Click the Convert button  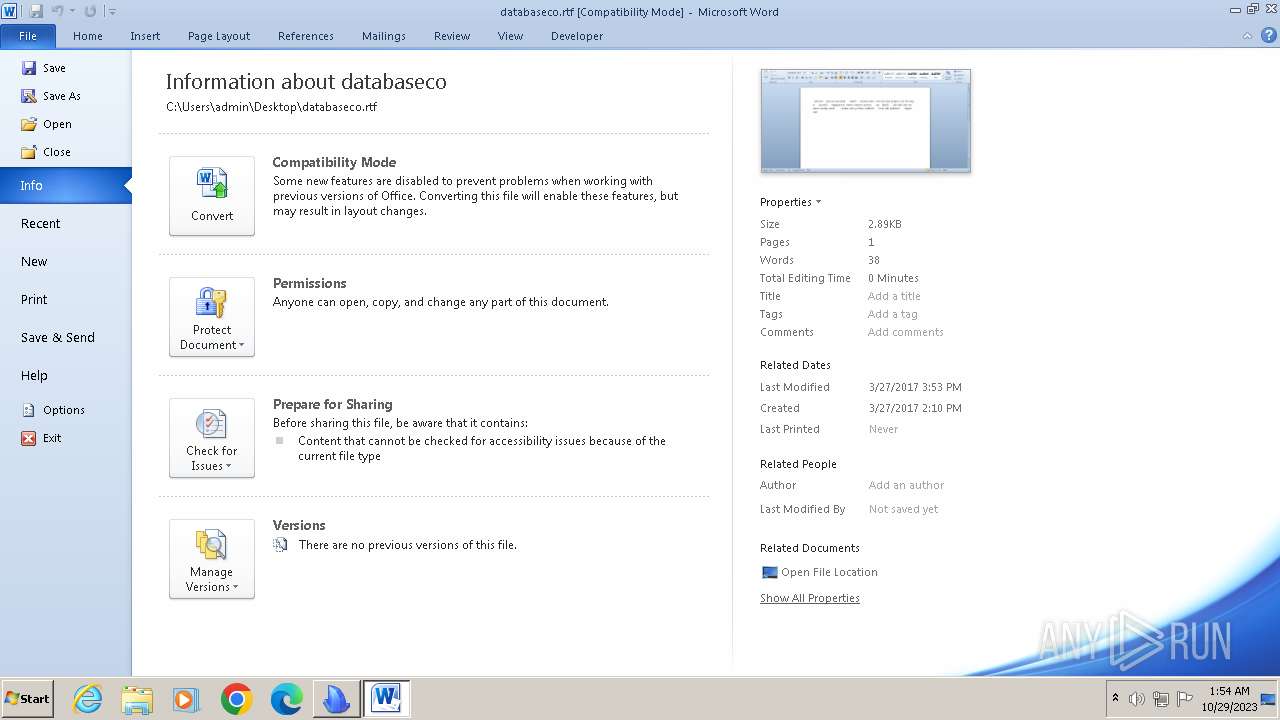click(212, 196)
